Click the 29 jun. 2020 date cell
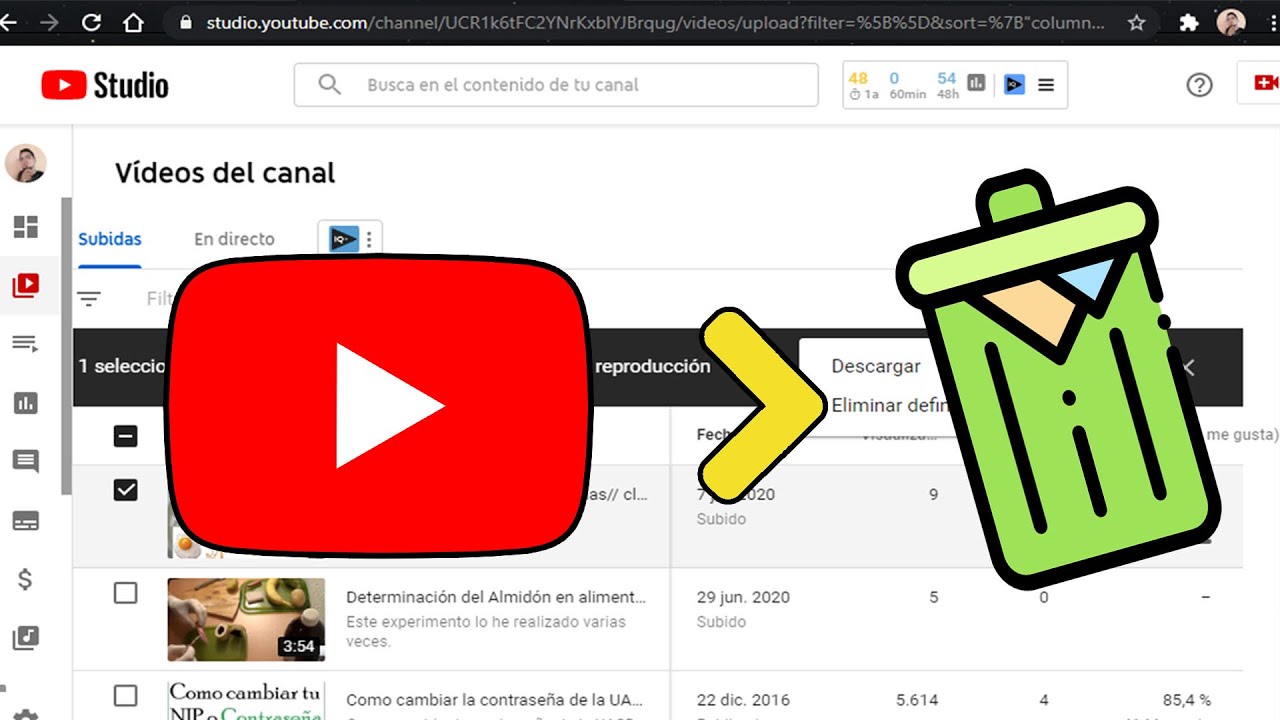The height and width of the screenshot is (720, 1280). (743, 597)
